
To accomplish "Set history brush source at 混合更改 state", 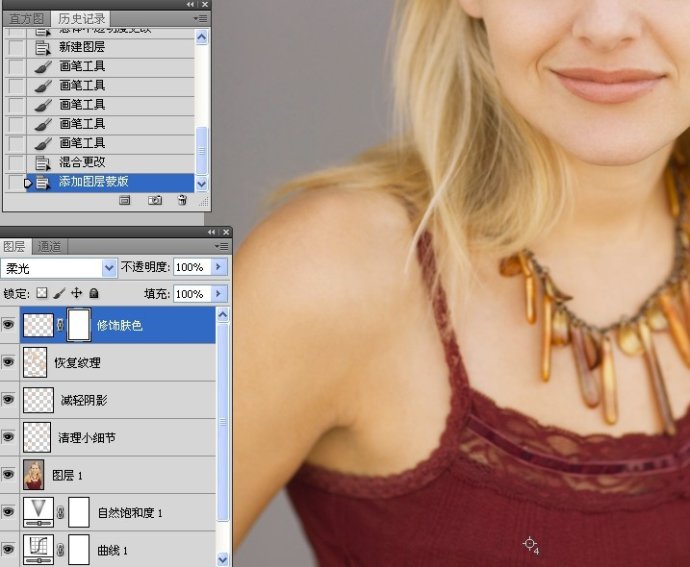I will (16, 162).
